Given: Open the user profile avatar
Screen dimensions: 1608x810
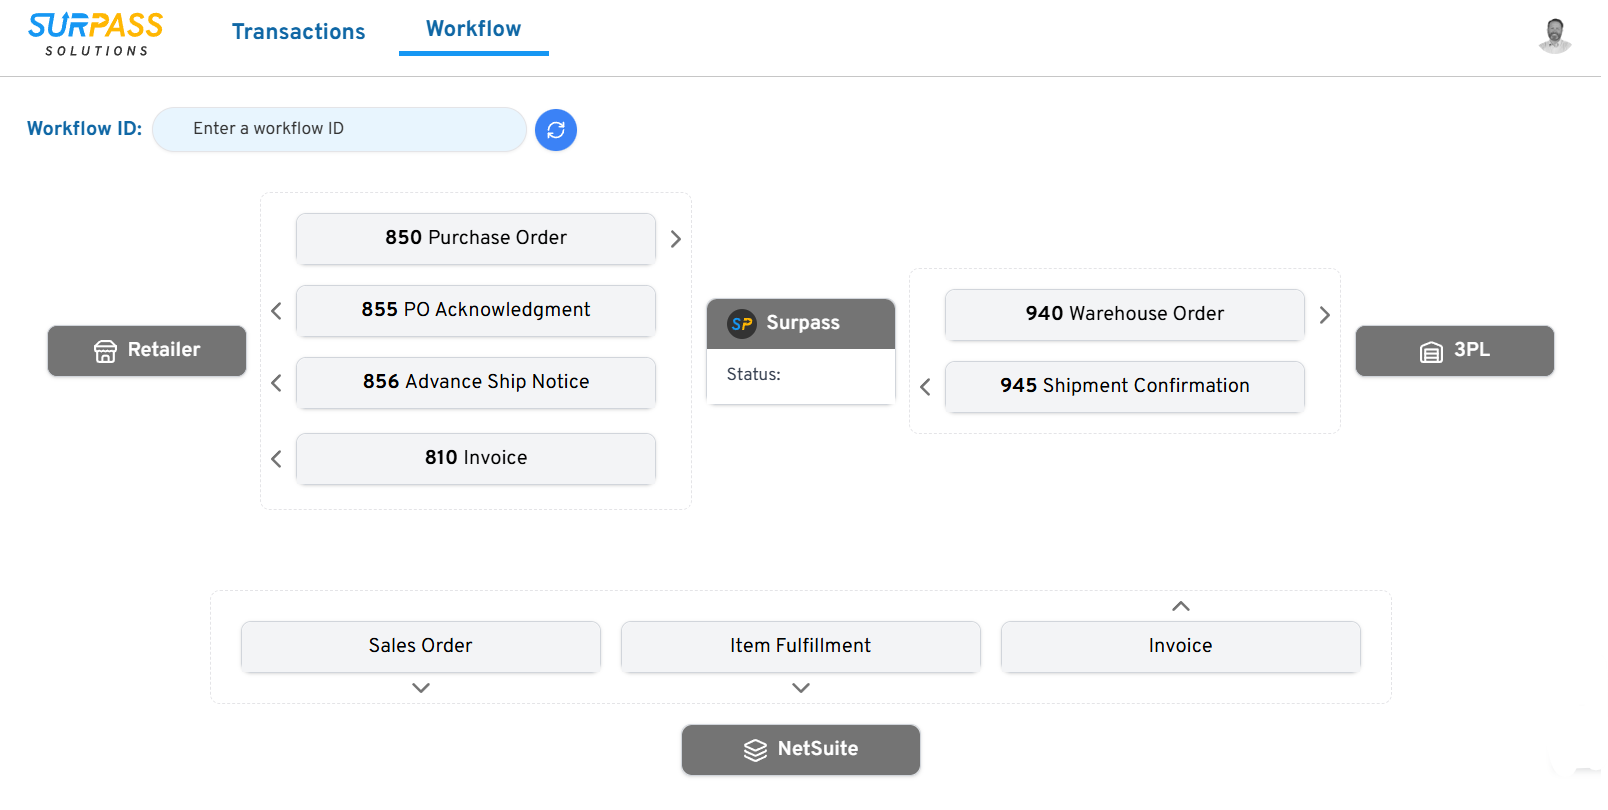Looking at the screenshot, I should tap(1554, 35).
